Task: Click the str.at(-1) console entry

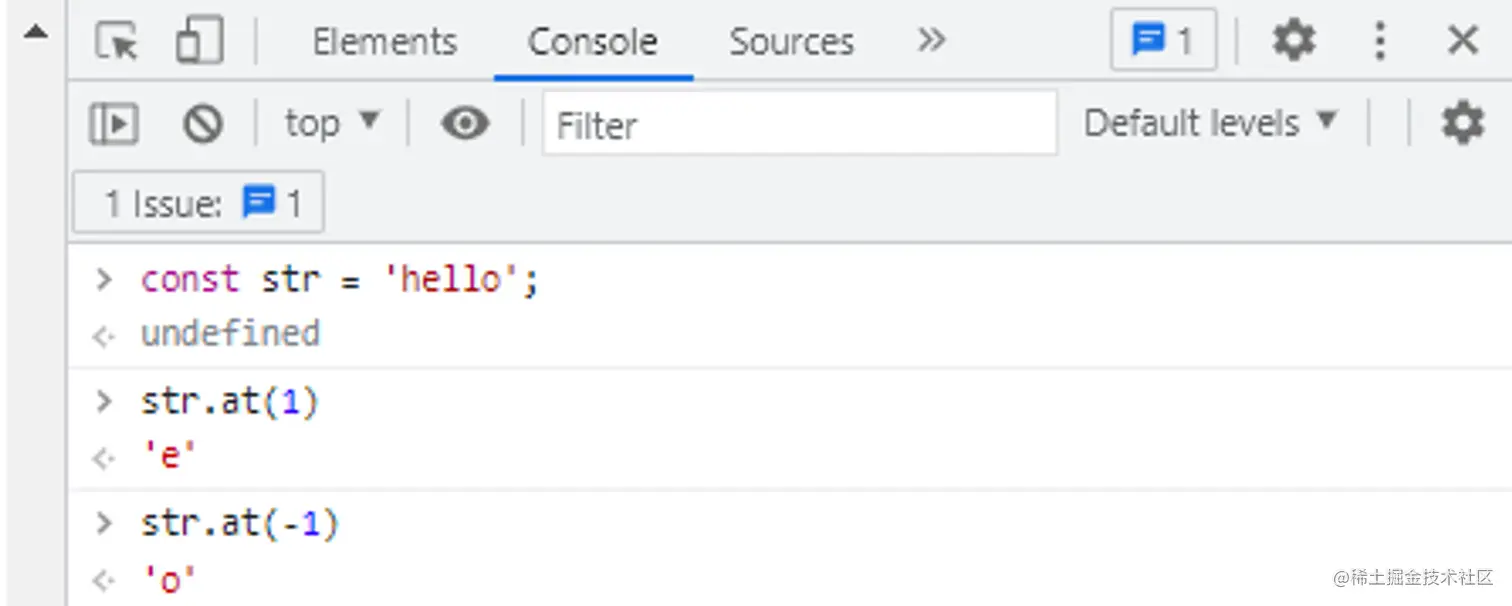Action: (x=239, y=524)
